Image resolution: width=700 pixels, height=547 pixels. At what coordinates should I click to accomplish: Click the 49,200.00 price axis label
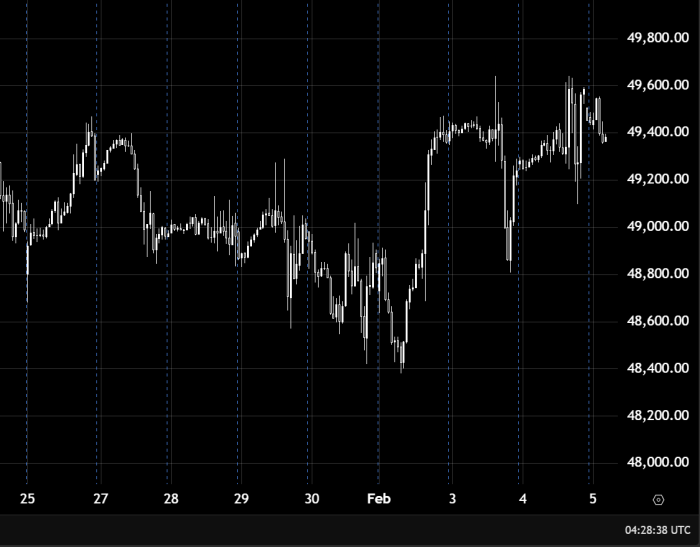(x=657, y=179)
